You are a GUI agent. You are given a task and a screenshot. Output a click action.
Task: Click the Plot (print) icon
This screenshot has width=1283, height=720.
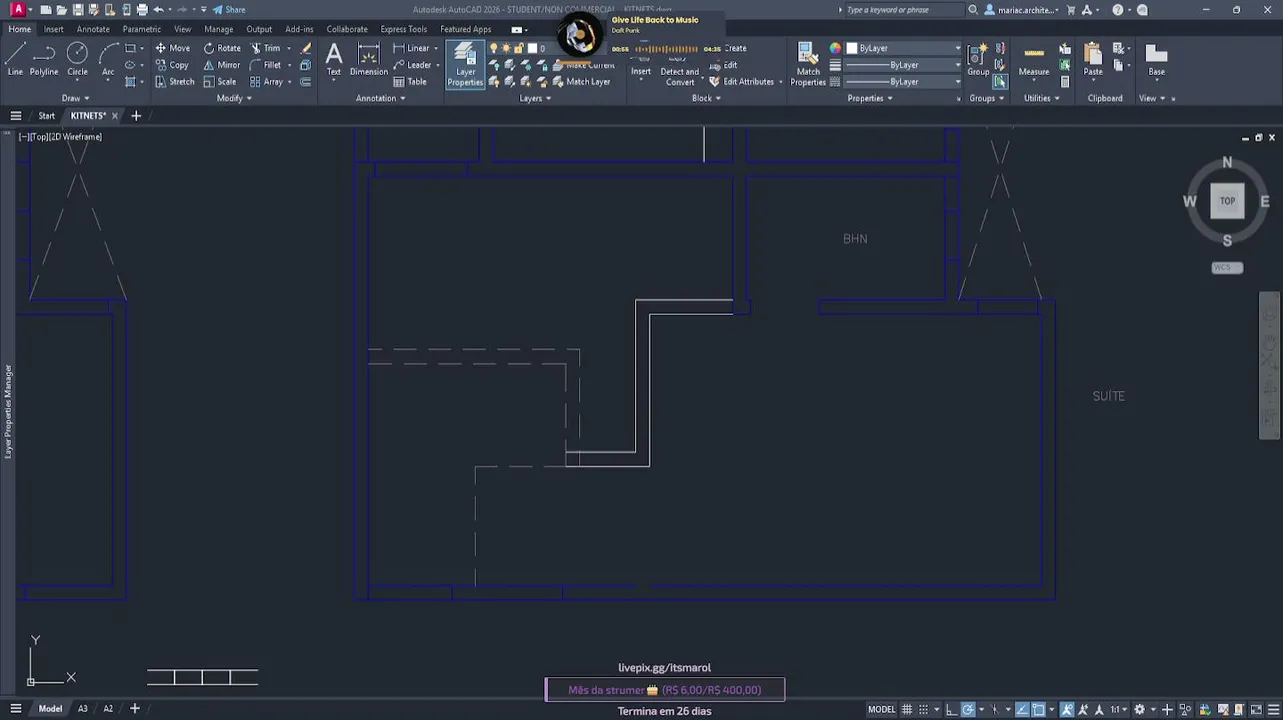[x=142, y=10]
